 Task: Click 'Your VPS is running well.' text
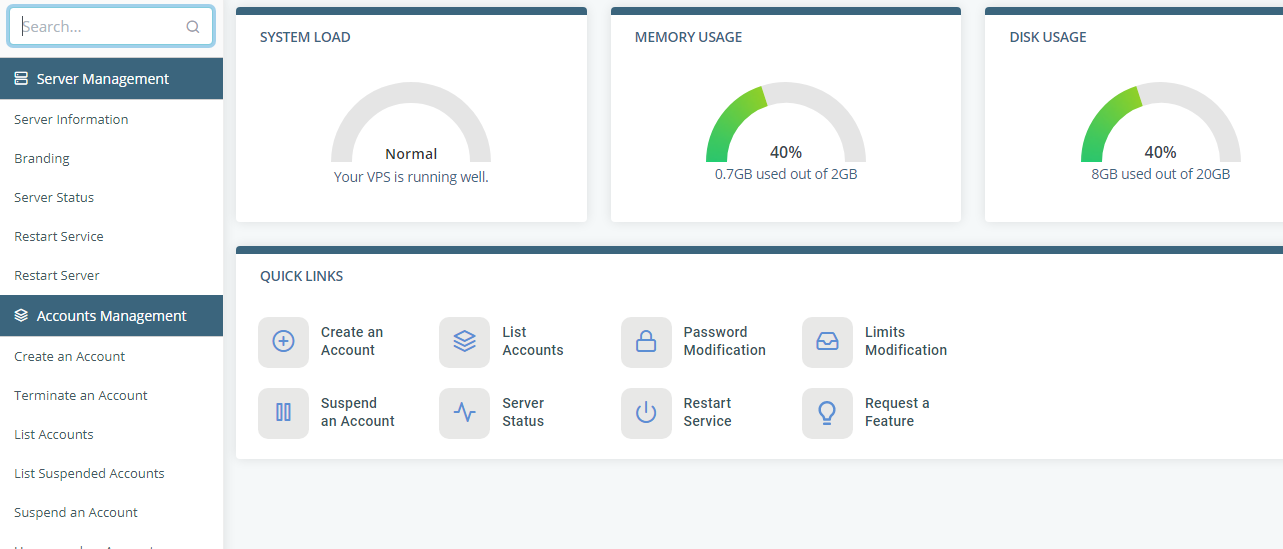click(411, 177)
